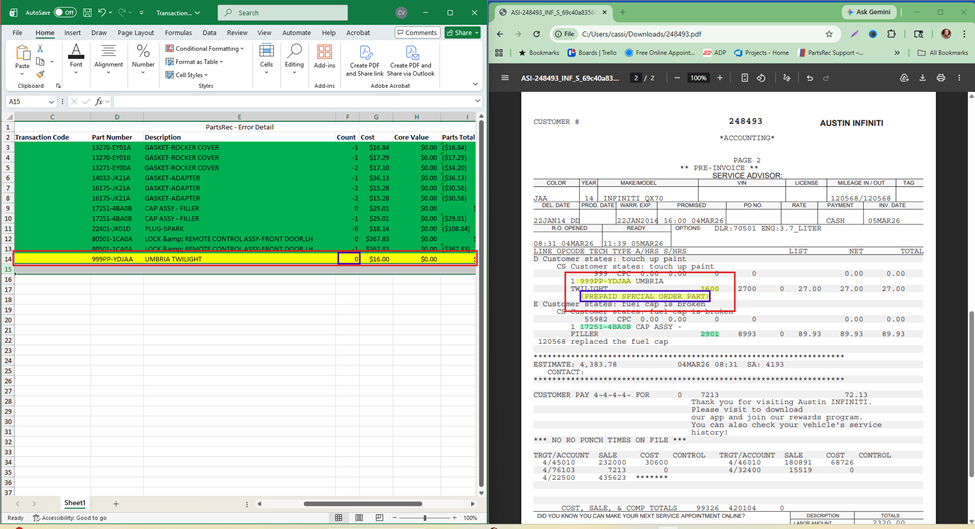Image resolution: width=975 pixels, height=529 pixels.
Task: Switch to Page Break Preview view
Action: 379,518
